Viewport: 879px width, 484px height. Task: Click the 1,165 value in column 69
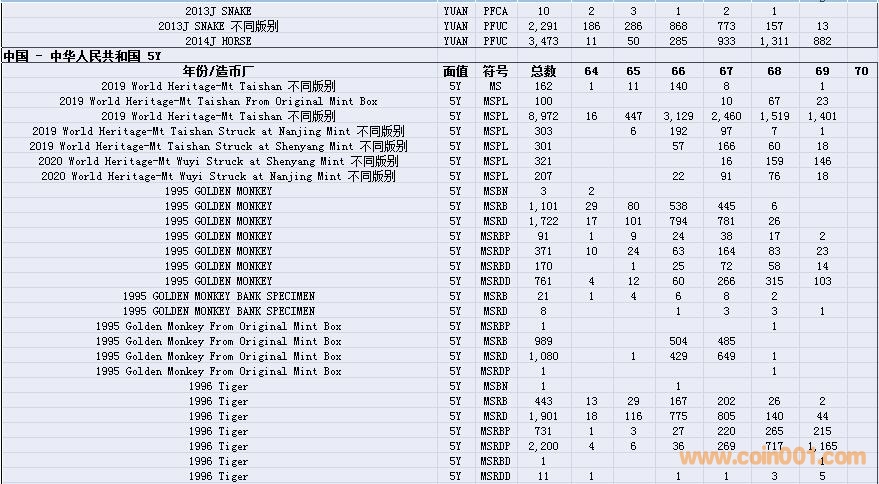(x=821, y=446)
